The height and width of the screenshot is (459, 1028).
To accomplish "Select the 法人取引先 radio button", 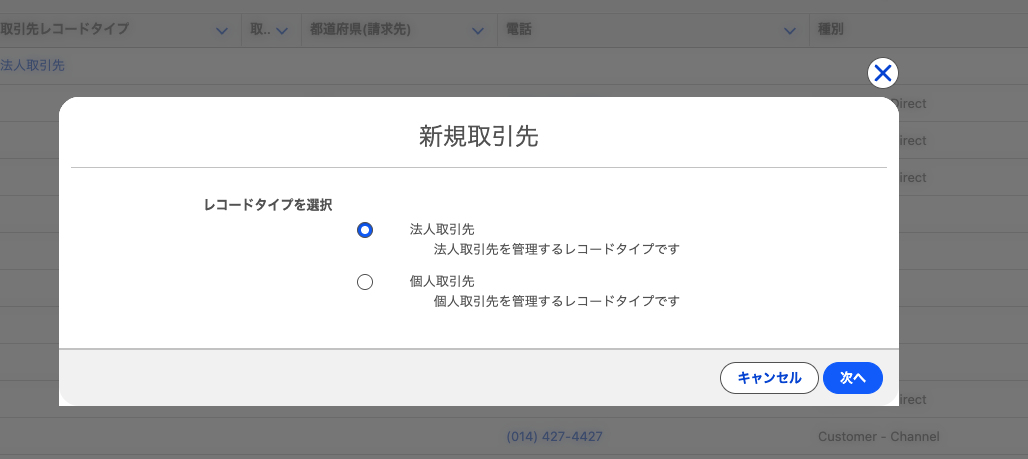I will 365,230.
